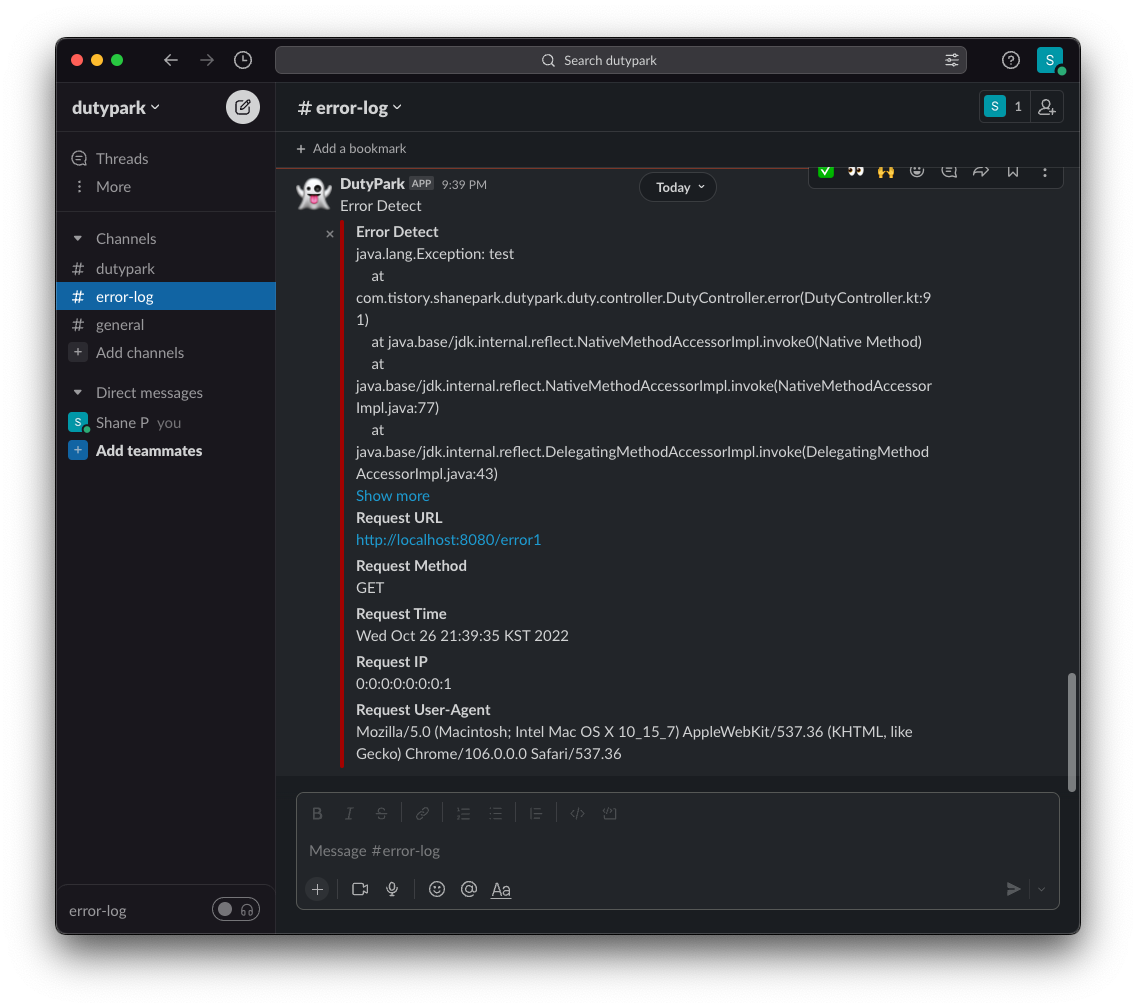
Task: React with raised hands emoji
Action: click(885, 172)
